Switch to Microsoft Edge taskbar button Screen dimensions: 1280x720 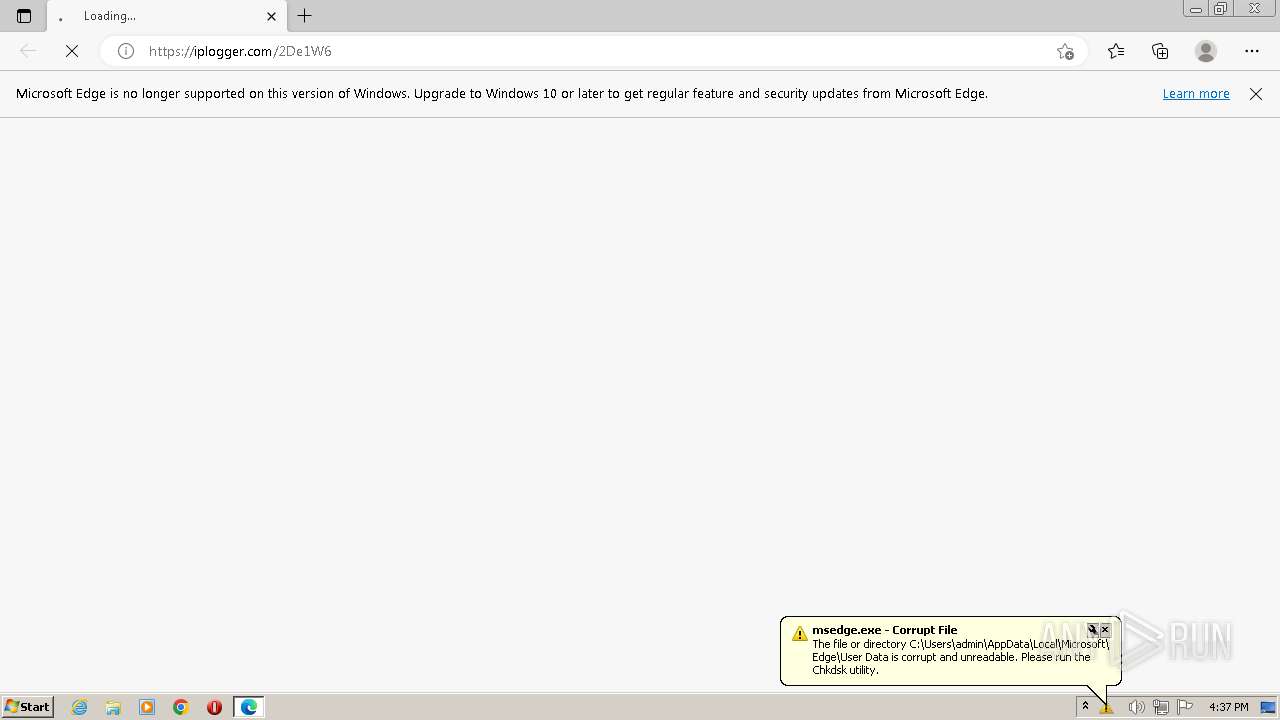click(x=249, y=707)
